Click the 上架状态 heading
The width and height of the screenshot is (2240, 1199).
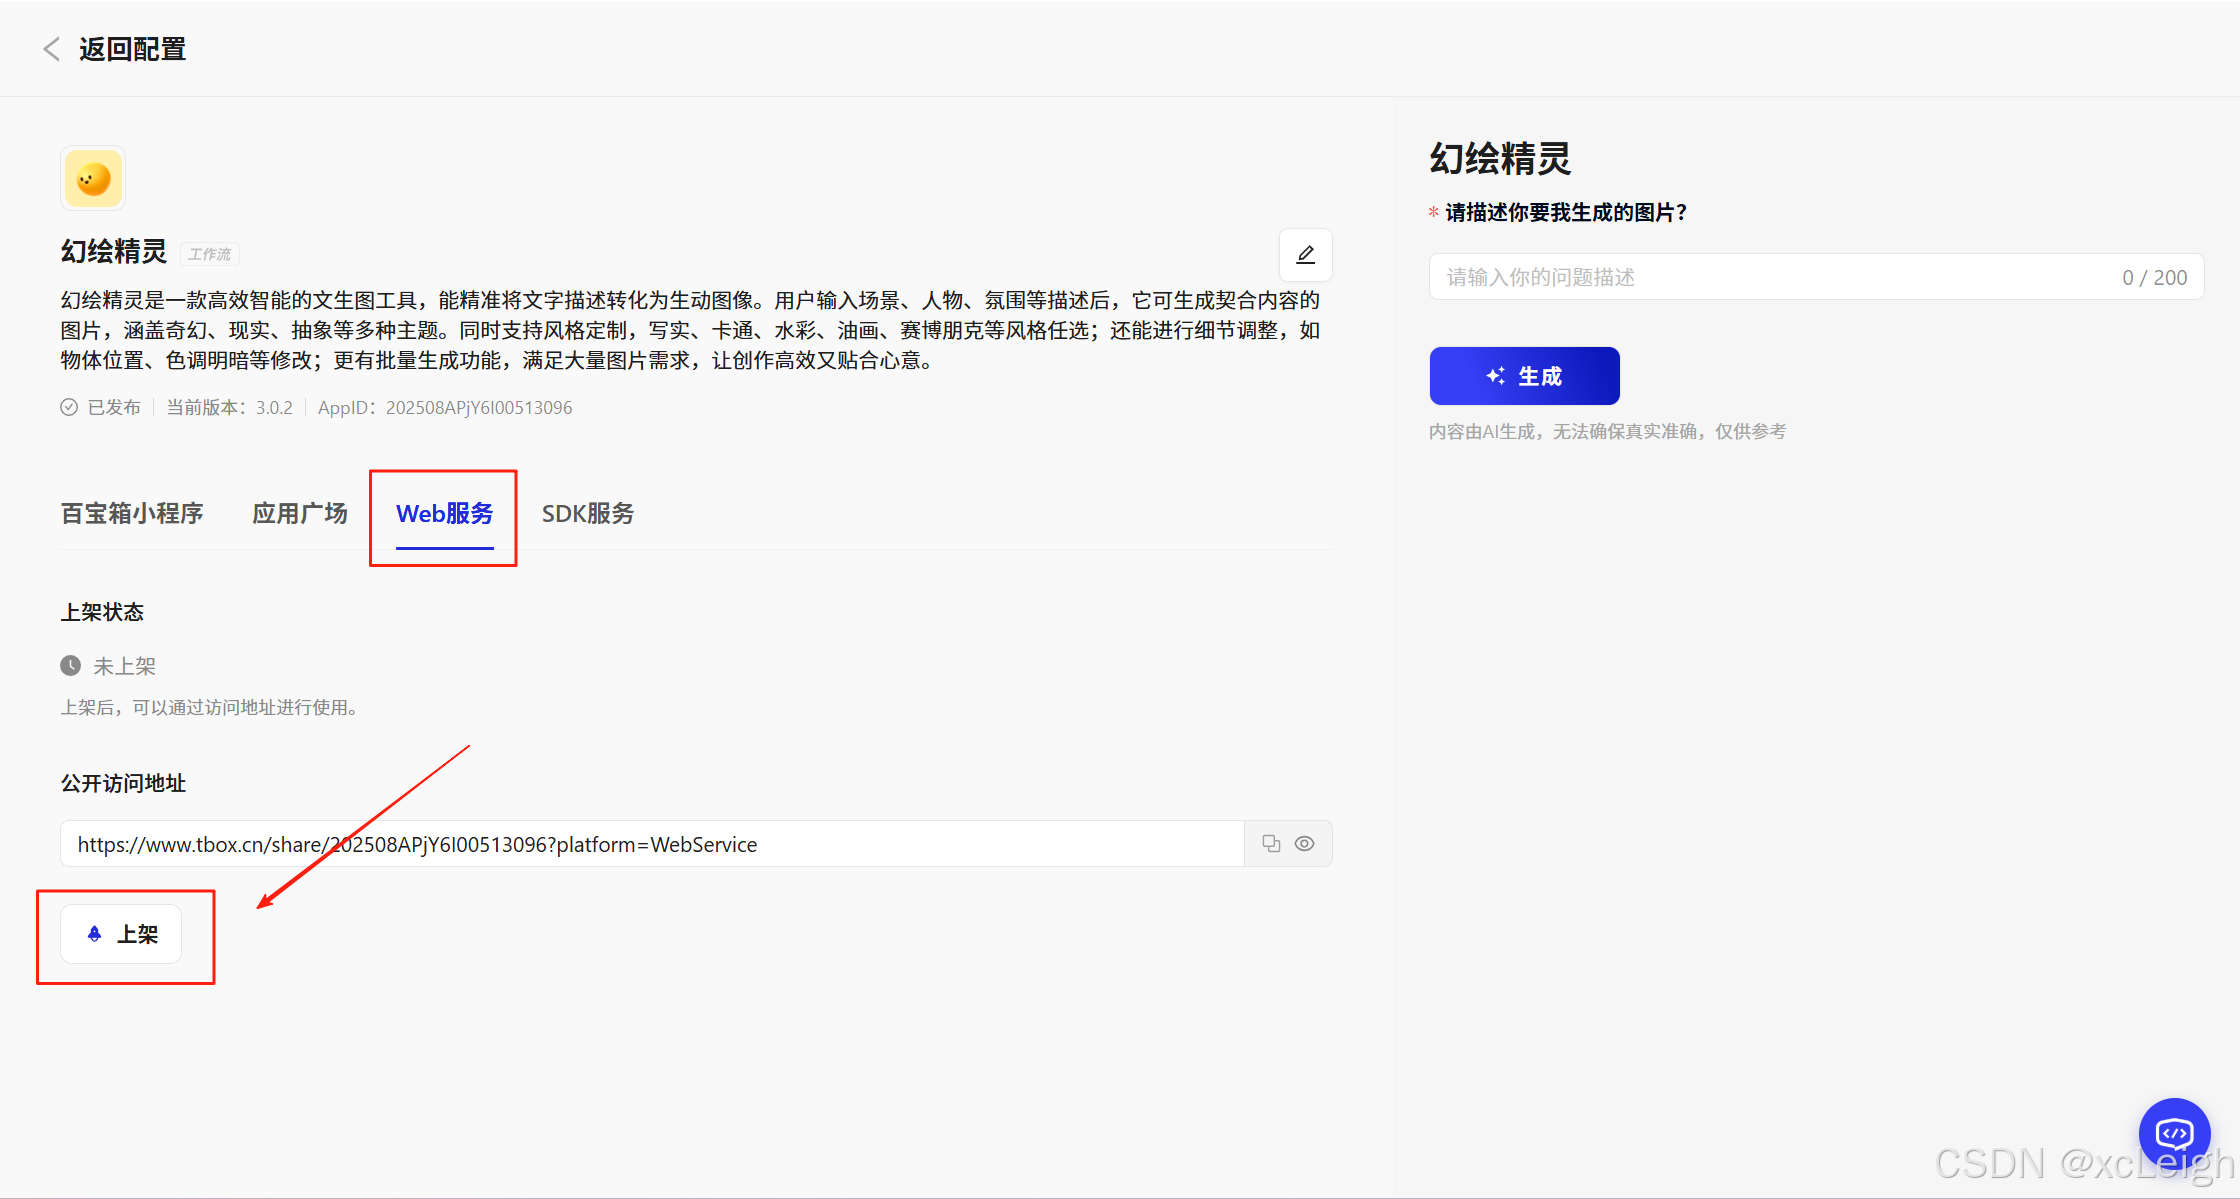(103, 612)
